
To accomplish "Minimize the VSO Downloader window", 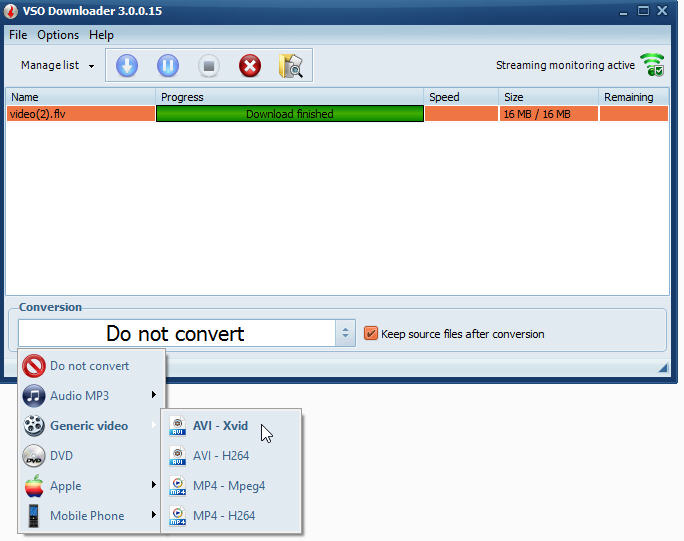I will pyautogui.click(x=623, y=12).
